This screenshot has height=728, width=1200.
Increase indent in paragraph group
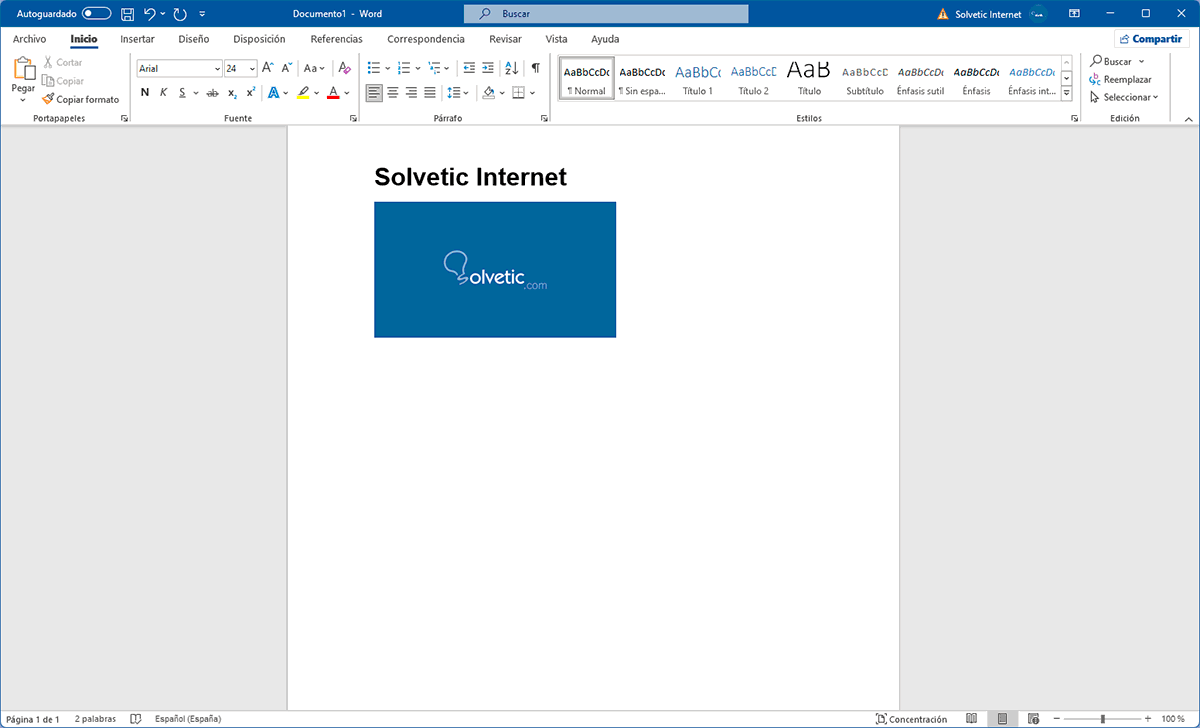[488, 68]
